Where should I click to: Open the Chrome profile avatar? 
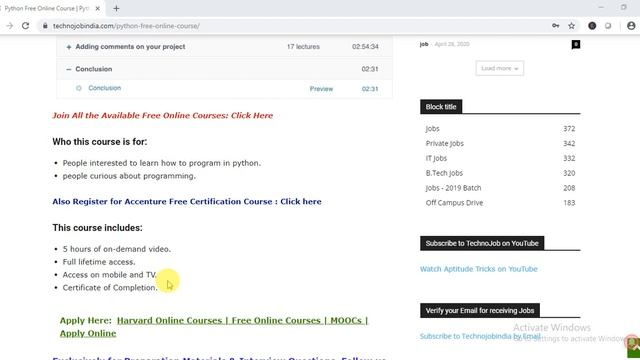631,26
